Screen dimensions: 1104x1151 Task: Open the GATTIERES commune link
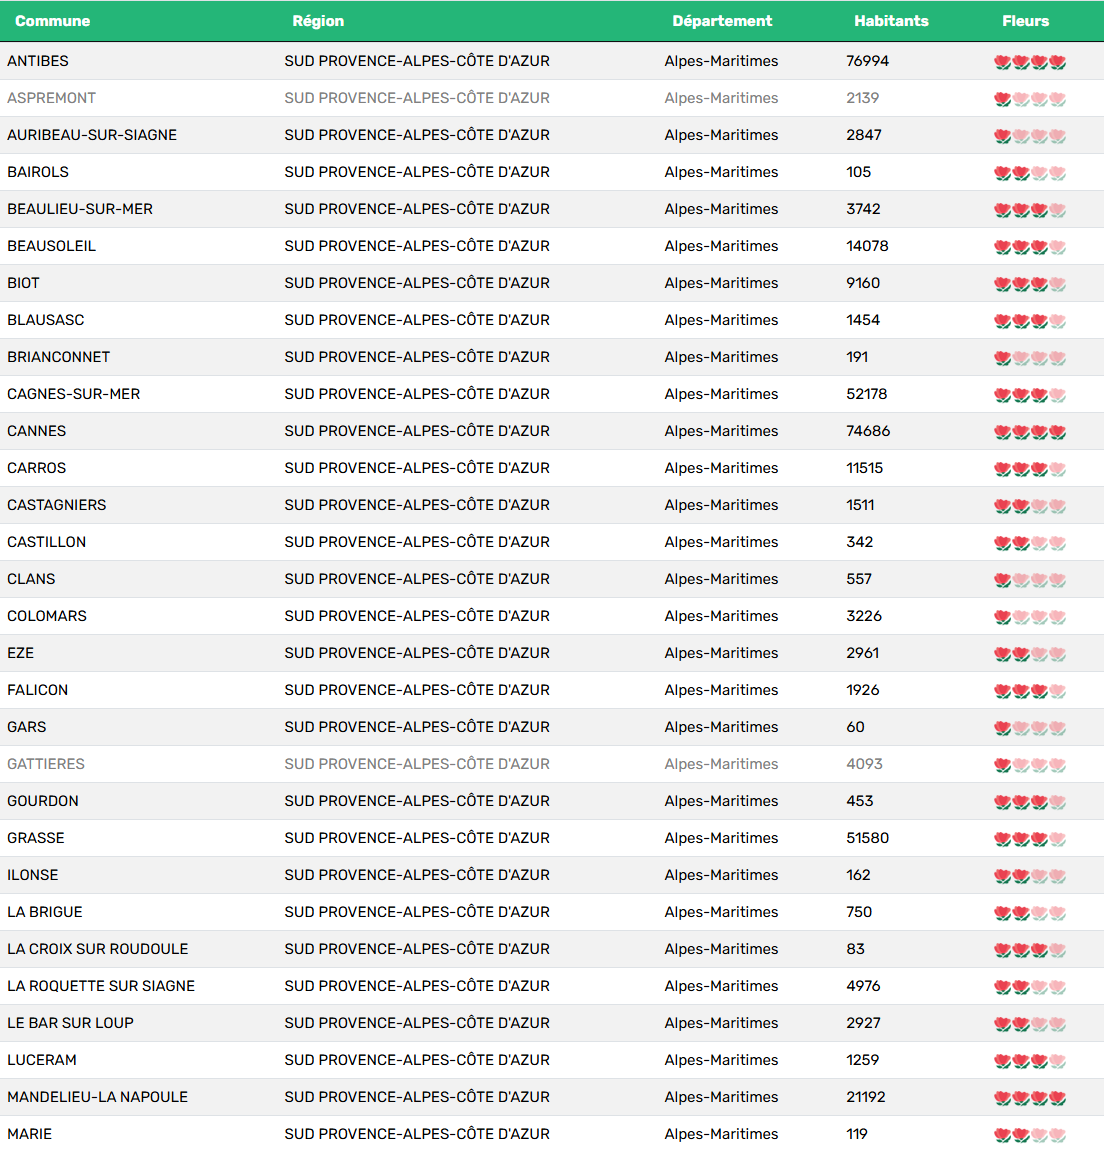click(x=46, y=764)
